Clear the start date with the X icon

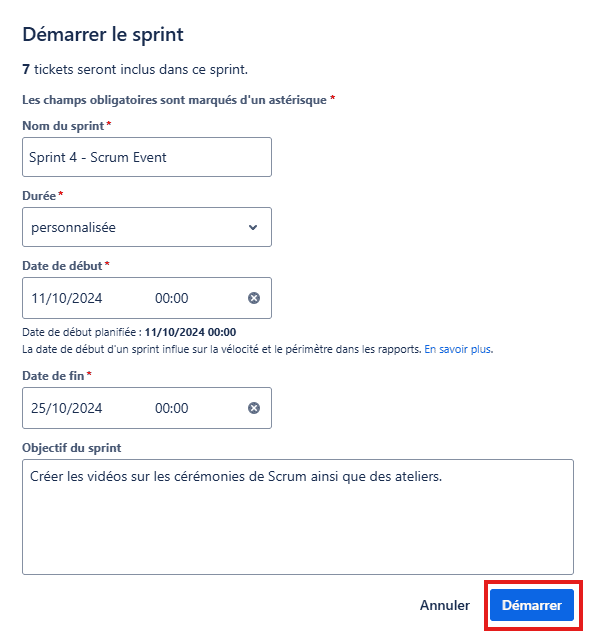pyautogui.click(x=254, y=298)
